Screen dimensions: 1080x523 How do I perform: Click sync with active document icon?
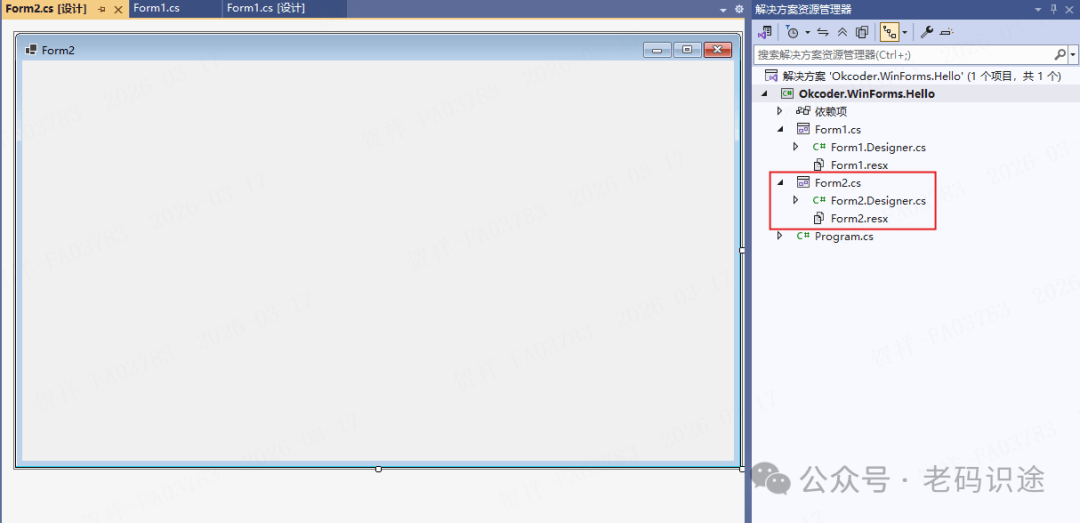823,32
